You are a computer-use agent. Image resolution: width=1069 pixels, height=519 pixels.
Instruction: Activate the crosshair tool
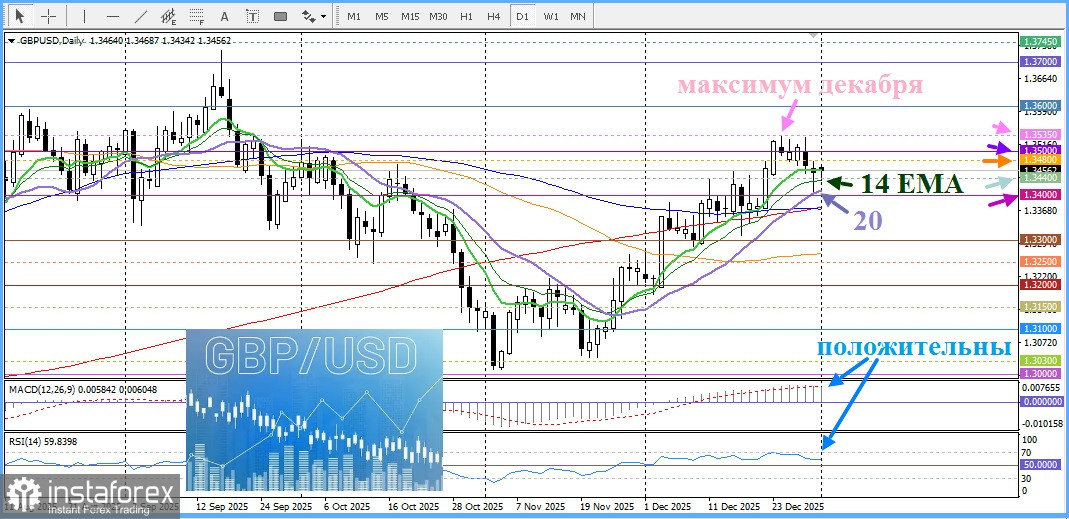48,16
